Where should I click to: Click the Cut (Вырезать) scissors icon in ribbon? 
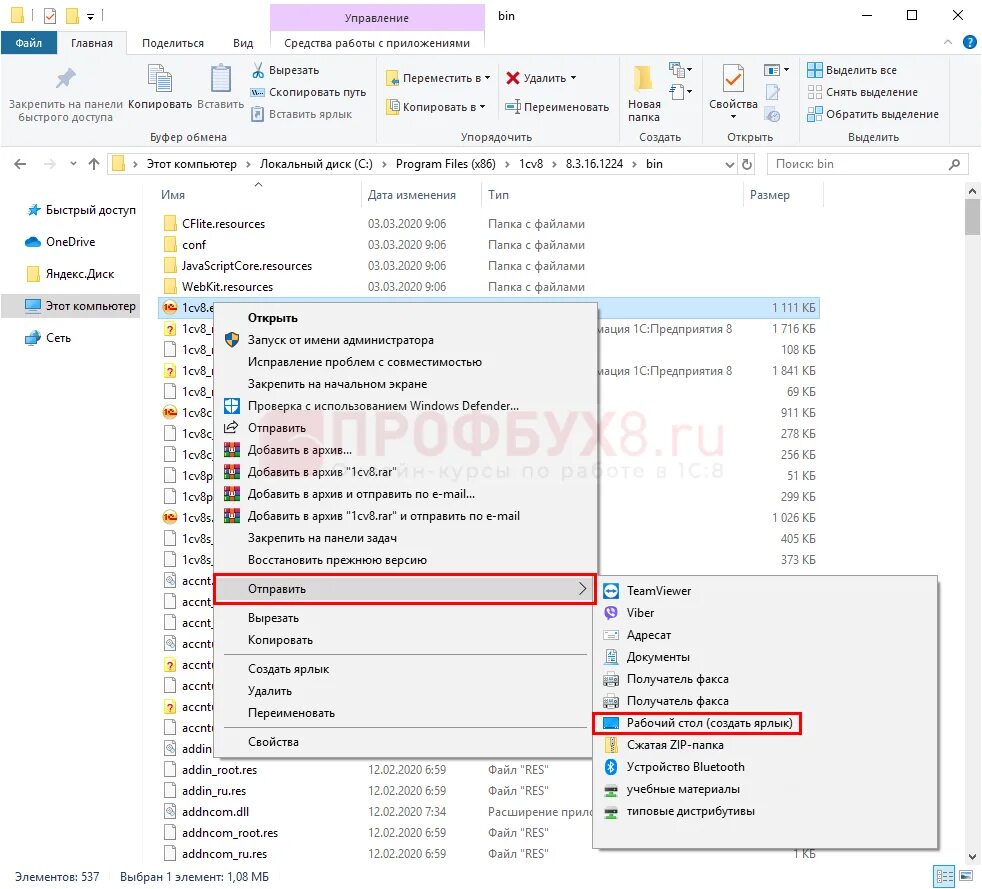click(257, 70)
